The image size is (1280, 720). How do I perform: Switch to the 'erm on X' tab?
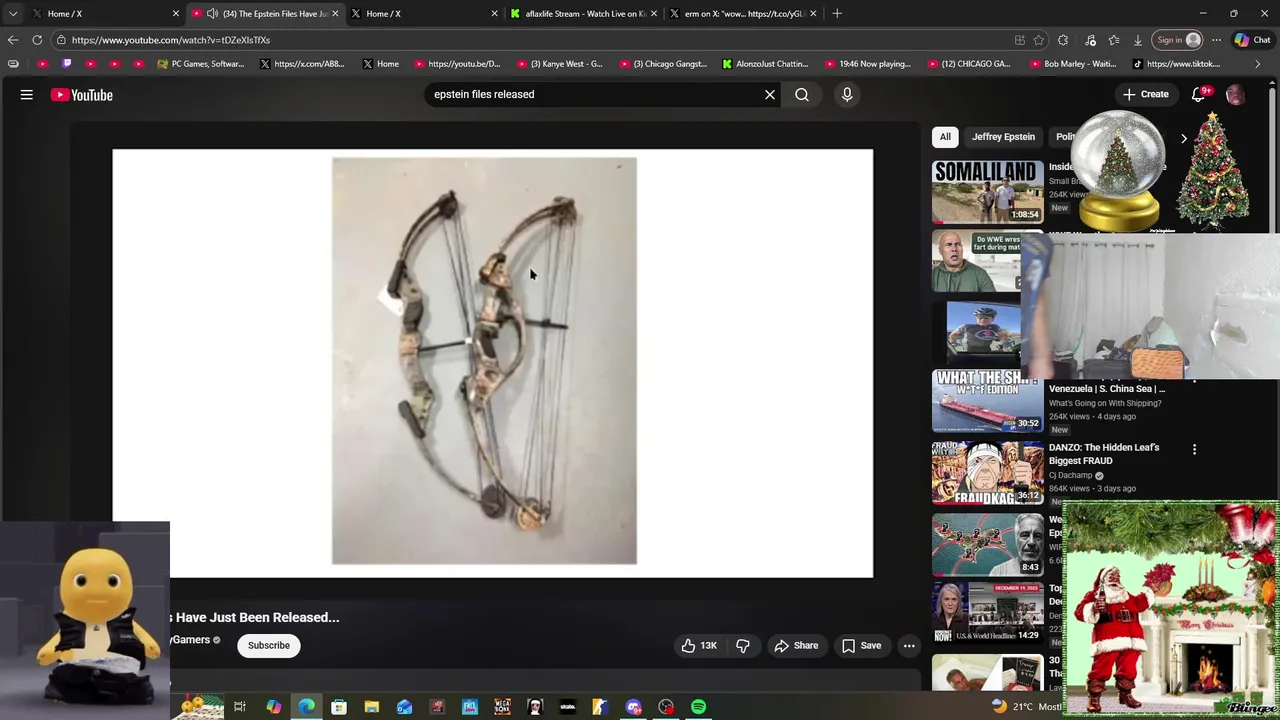pyautogui.click(x=743, y=14)
